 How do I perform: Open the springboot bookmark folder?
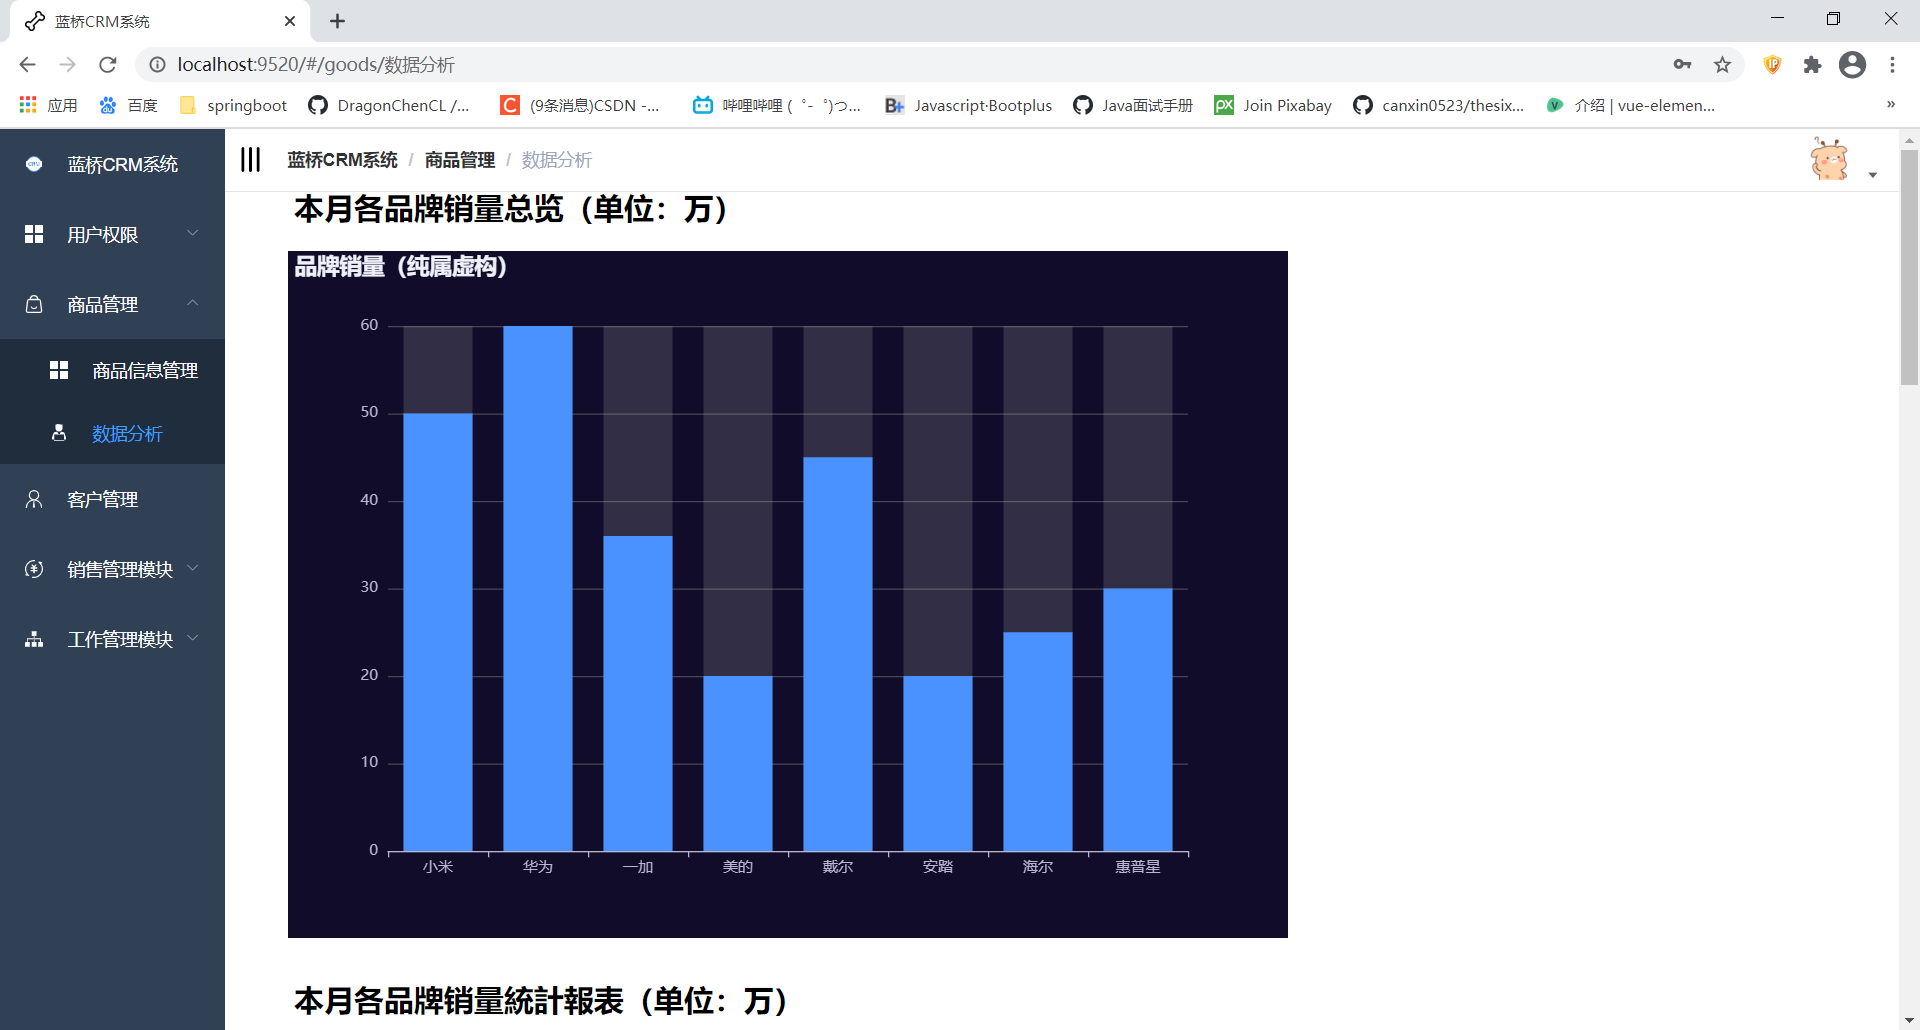tap(233, 105)
